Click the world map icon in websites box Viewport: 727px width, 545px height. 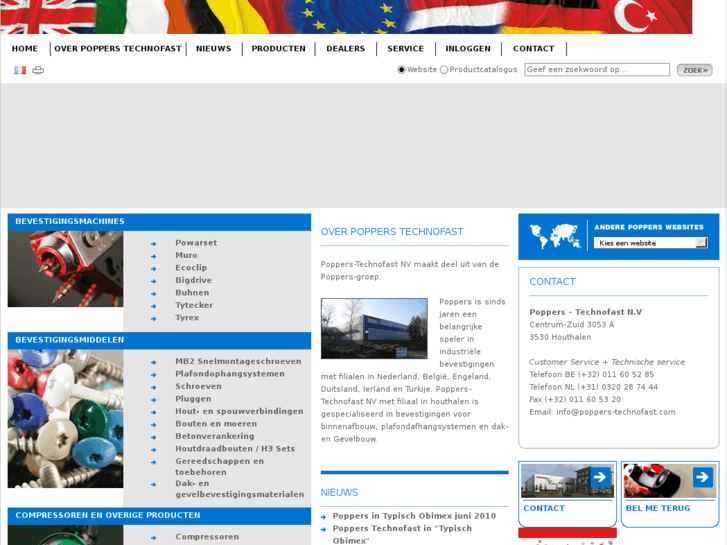pos(555,236)
